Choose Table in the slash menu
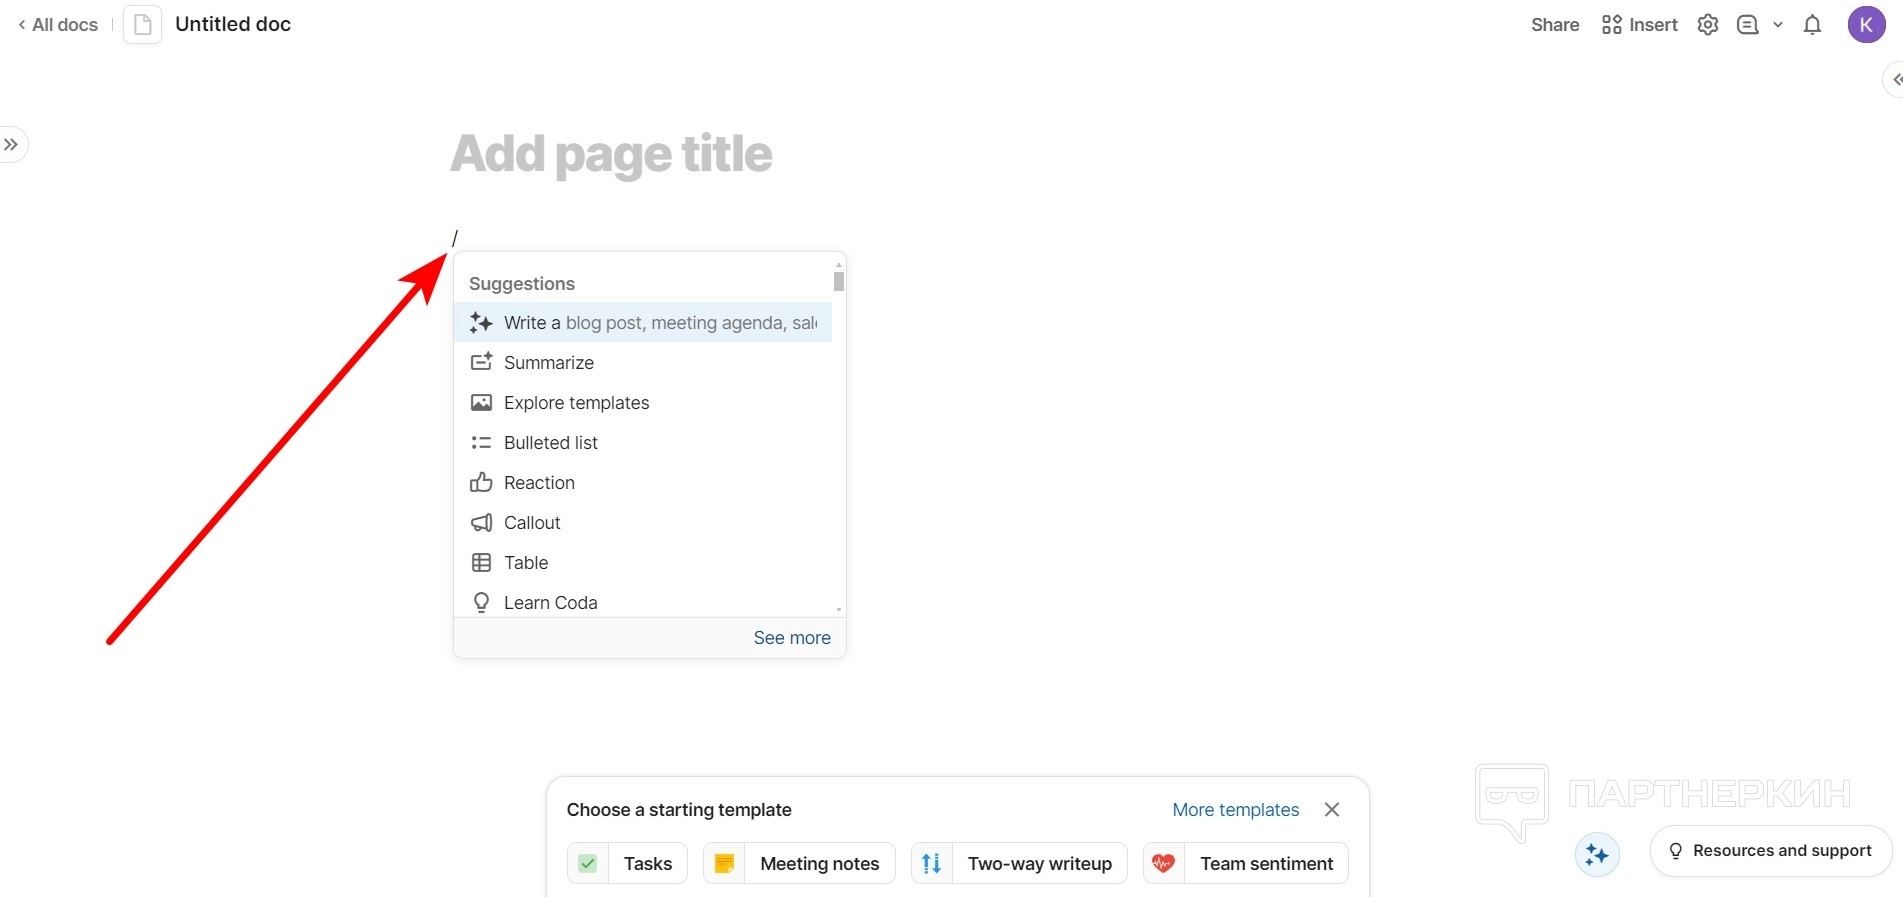1903x897 pixels. (526, 563)
